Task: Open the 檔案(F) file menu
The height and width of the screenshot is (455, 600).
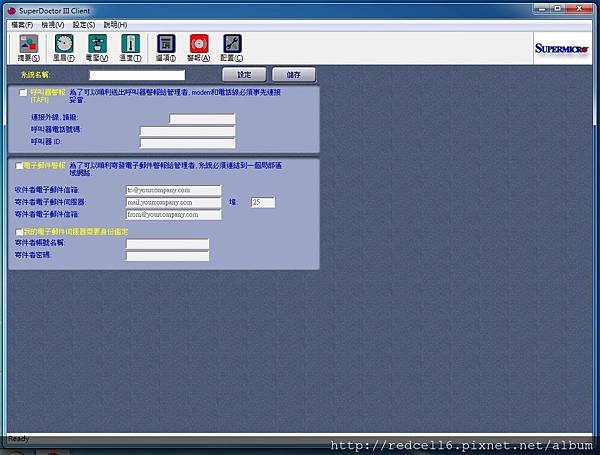Action: [22, 25]
